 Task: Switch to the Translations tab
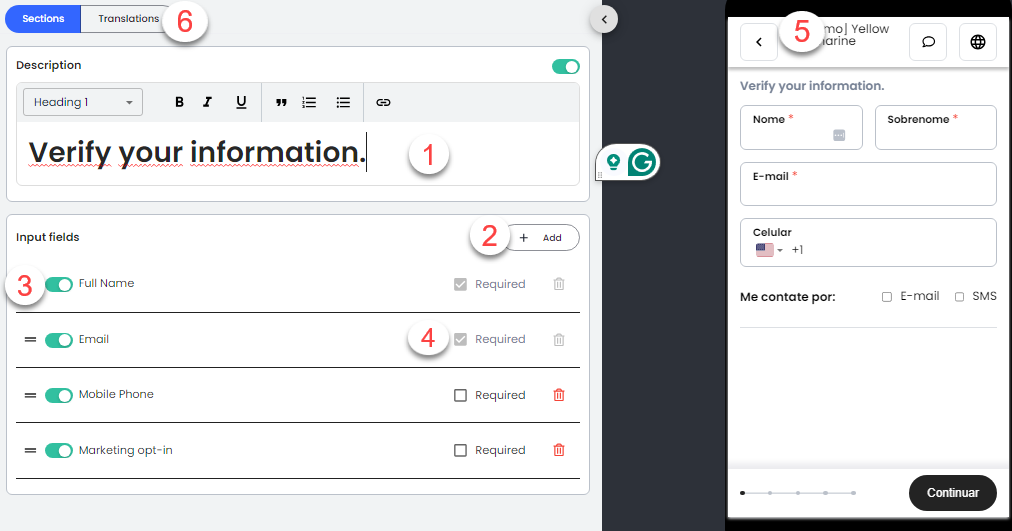(x=128, y=18)
